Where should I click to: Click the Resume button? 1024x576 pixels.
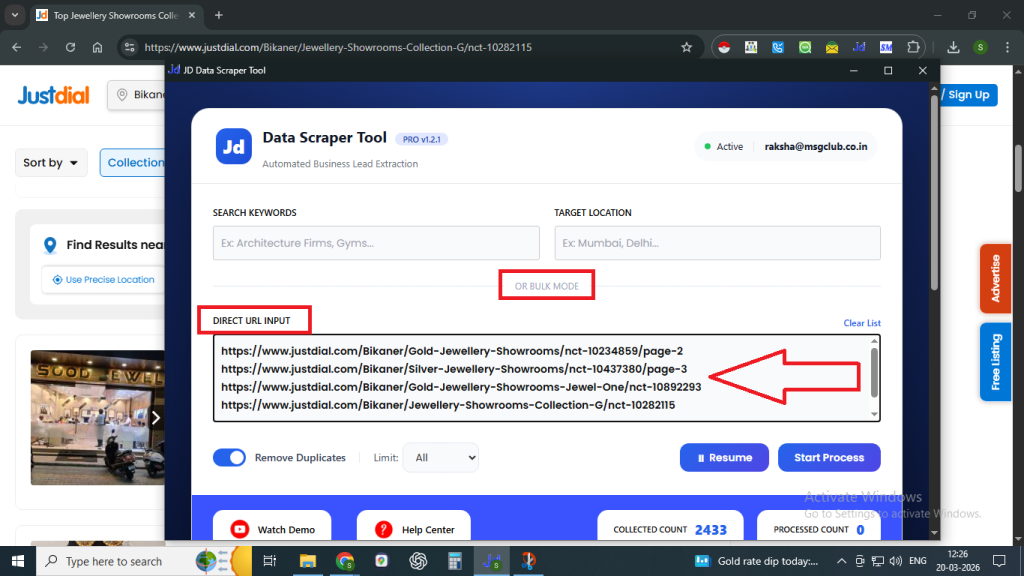(724, 457)
